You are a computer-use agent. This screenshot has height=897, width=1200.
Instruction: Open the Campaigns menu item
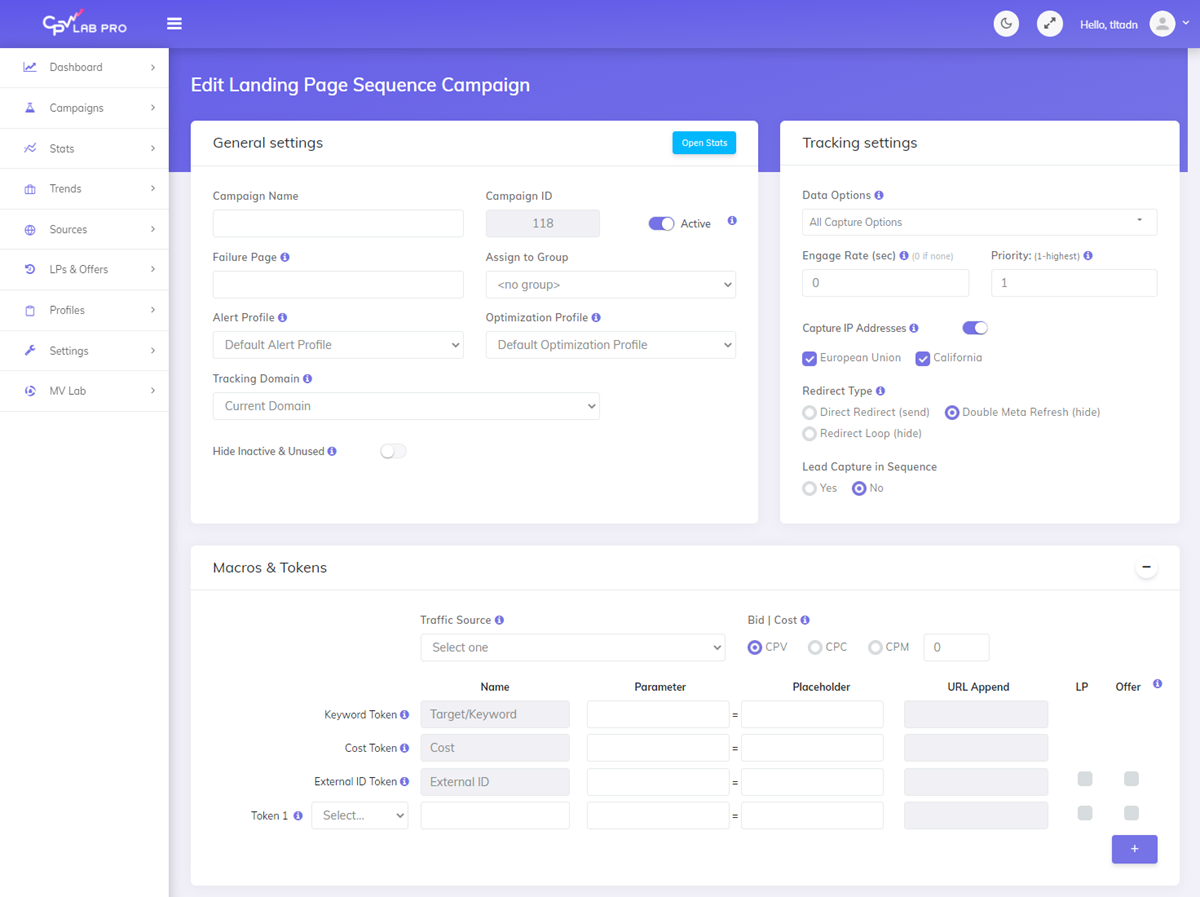pos(84,108)
